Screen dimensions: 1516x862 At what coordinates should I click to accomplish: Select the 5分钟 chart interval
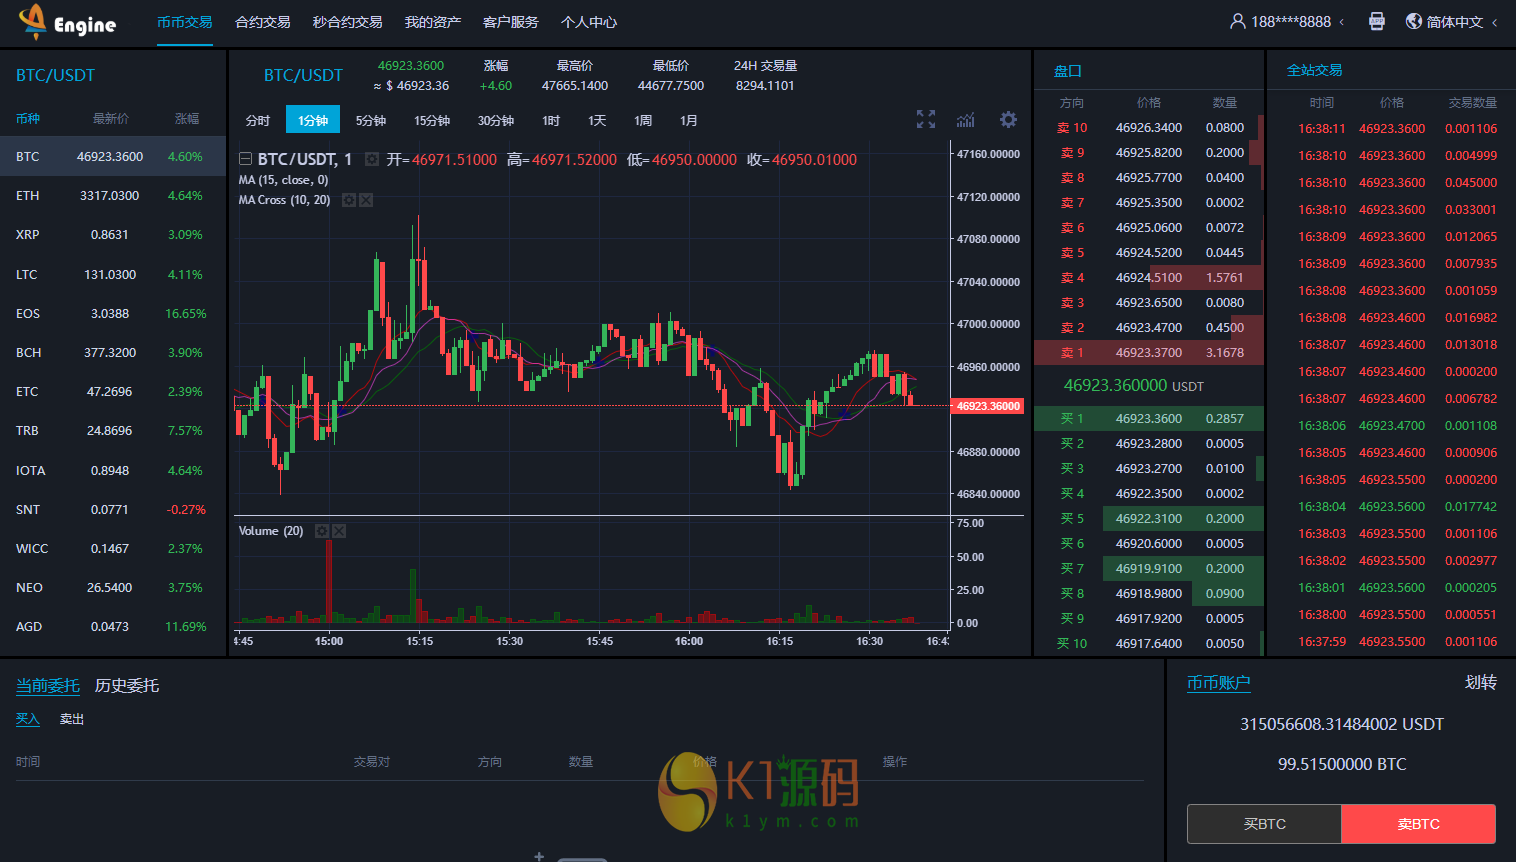tap(371, 120)
